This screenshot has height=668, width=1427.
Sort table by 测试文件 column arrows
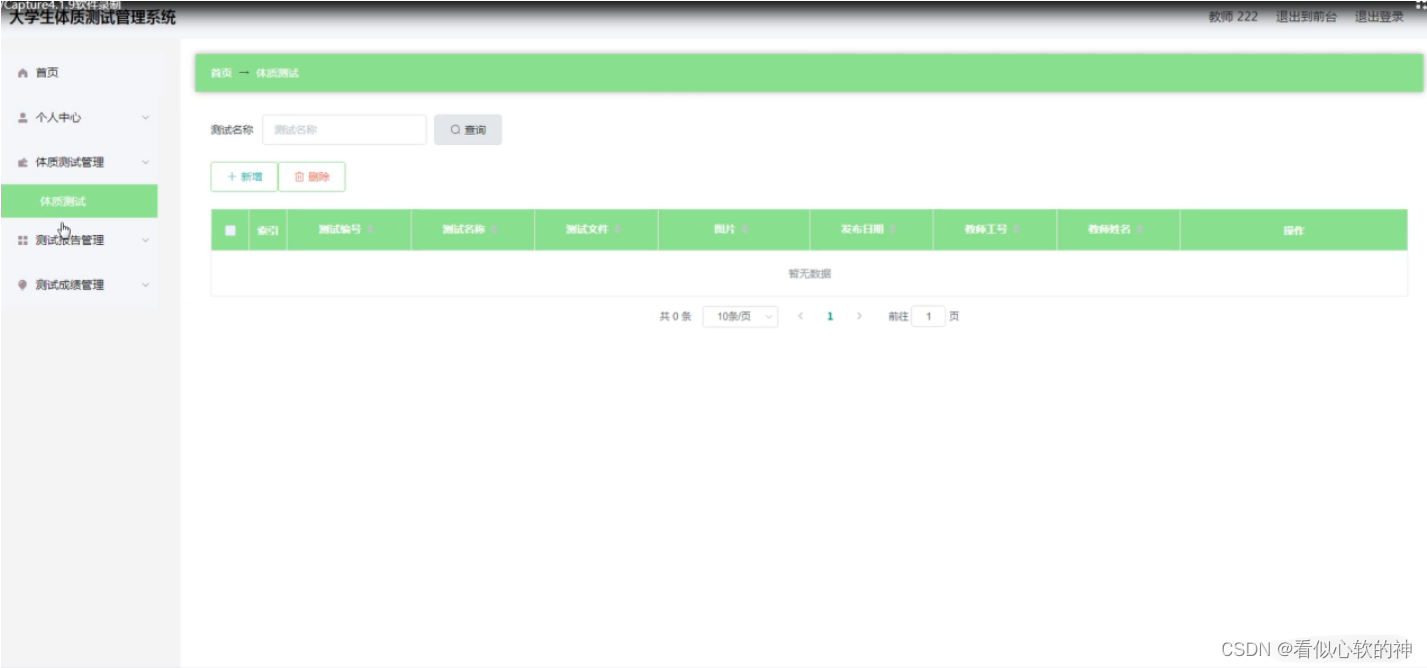(x=617, y=230)
